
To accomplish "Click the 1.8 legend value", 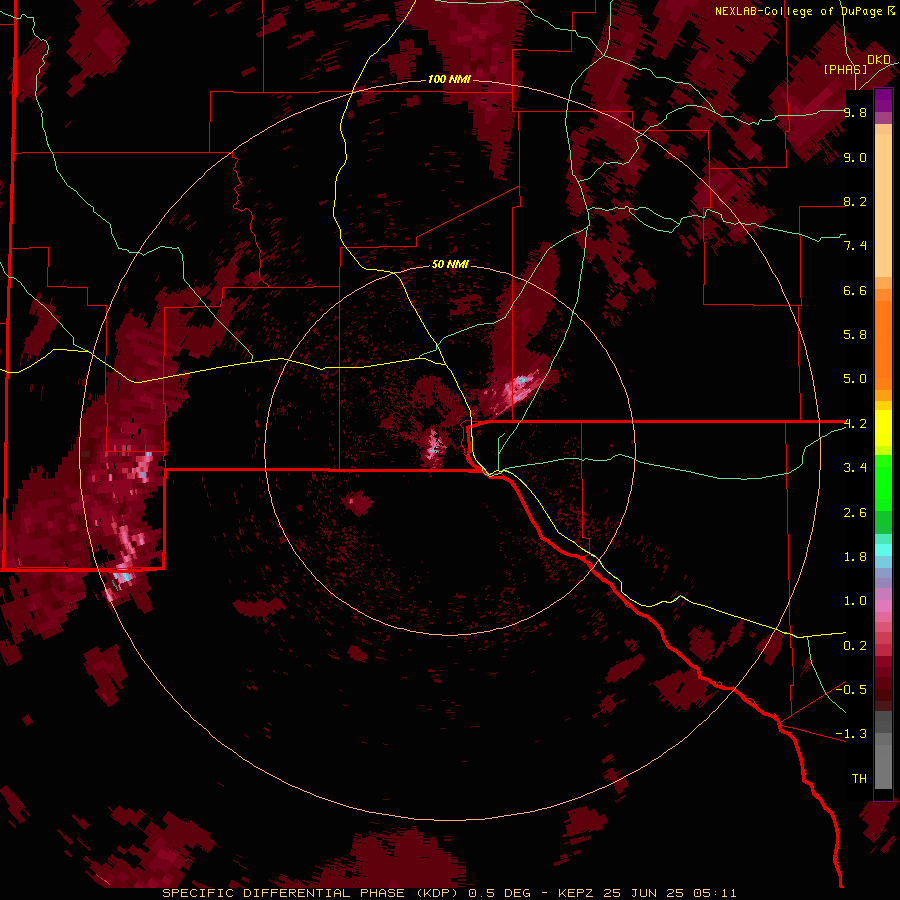I will point(855,557).
